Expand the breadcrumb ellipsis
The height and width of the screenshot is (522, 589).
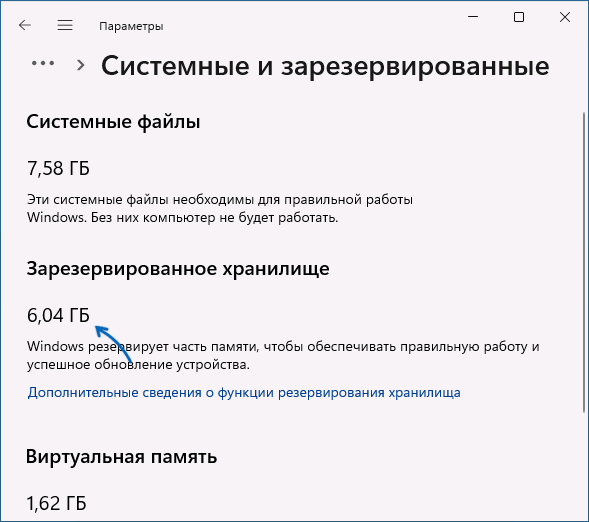[x=43, y=63]
